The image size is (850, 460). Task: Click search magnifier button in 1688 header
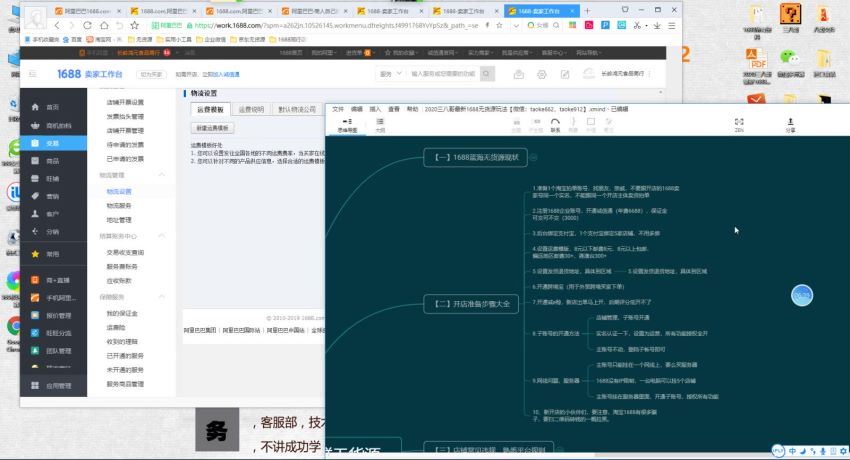point(487,74)
